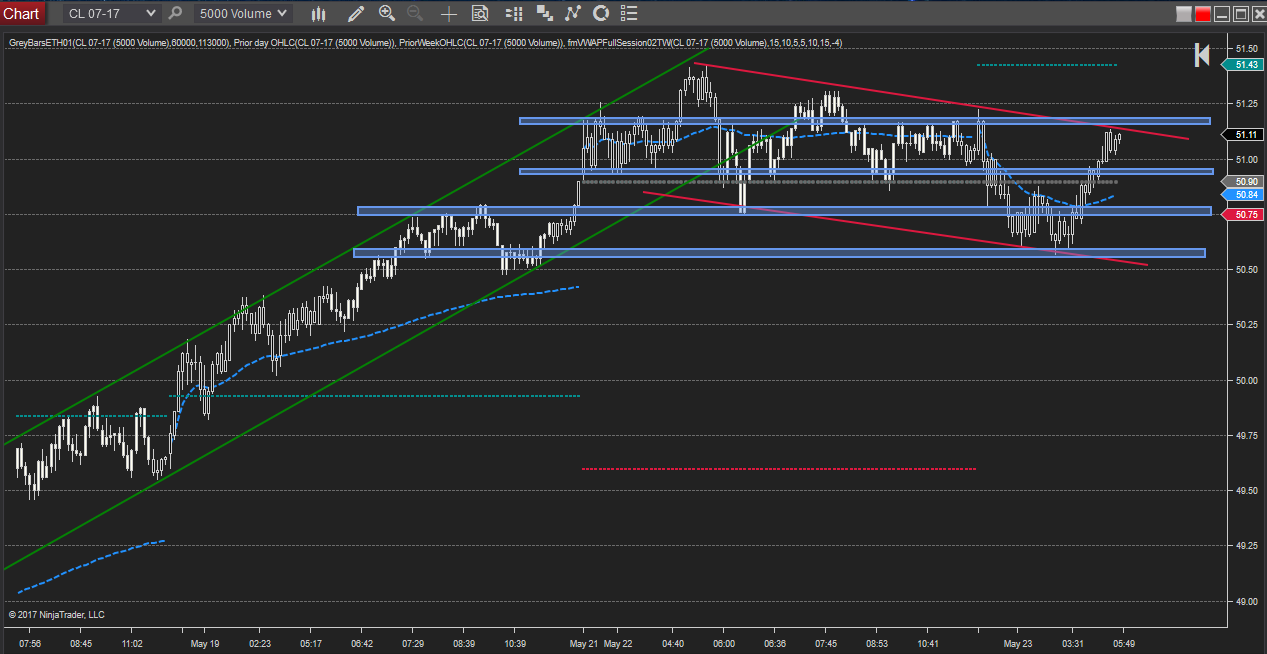Minimize the chart window
The image size is (1267, 654).
(x=1222, y=14)
